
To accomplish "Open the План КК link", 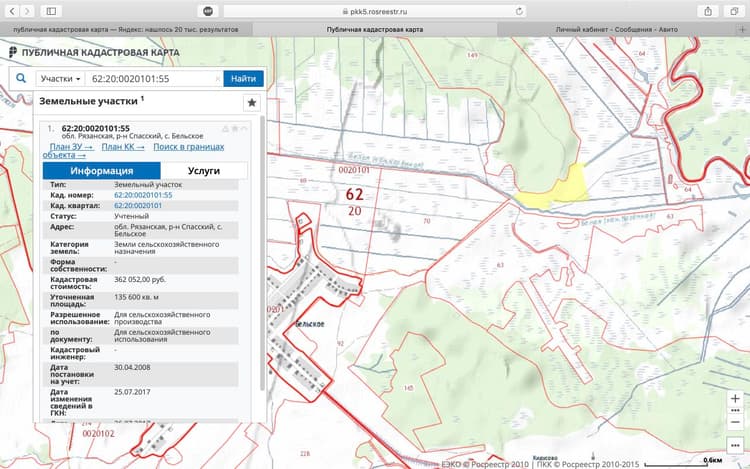I will [x=123, y=147].
